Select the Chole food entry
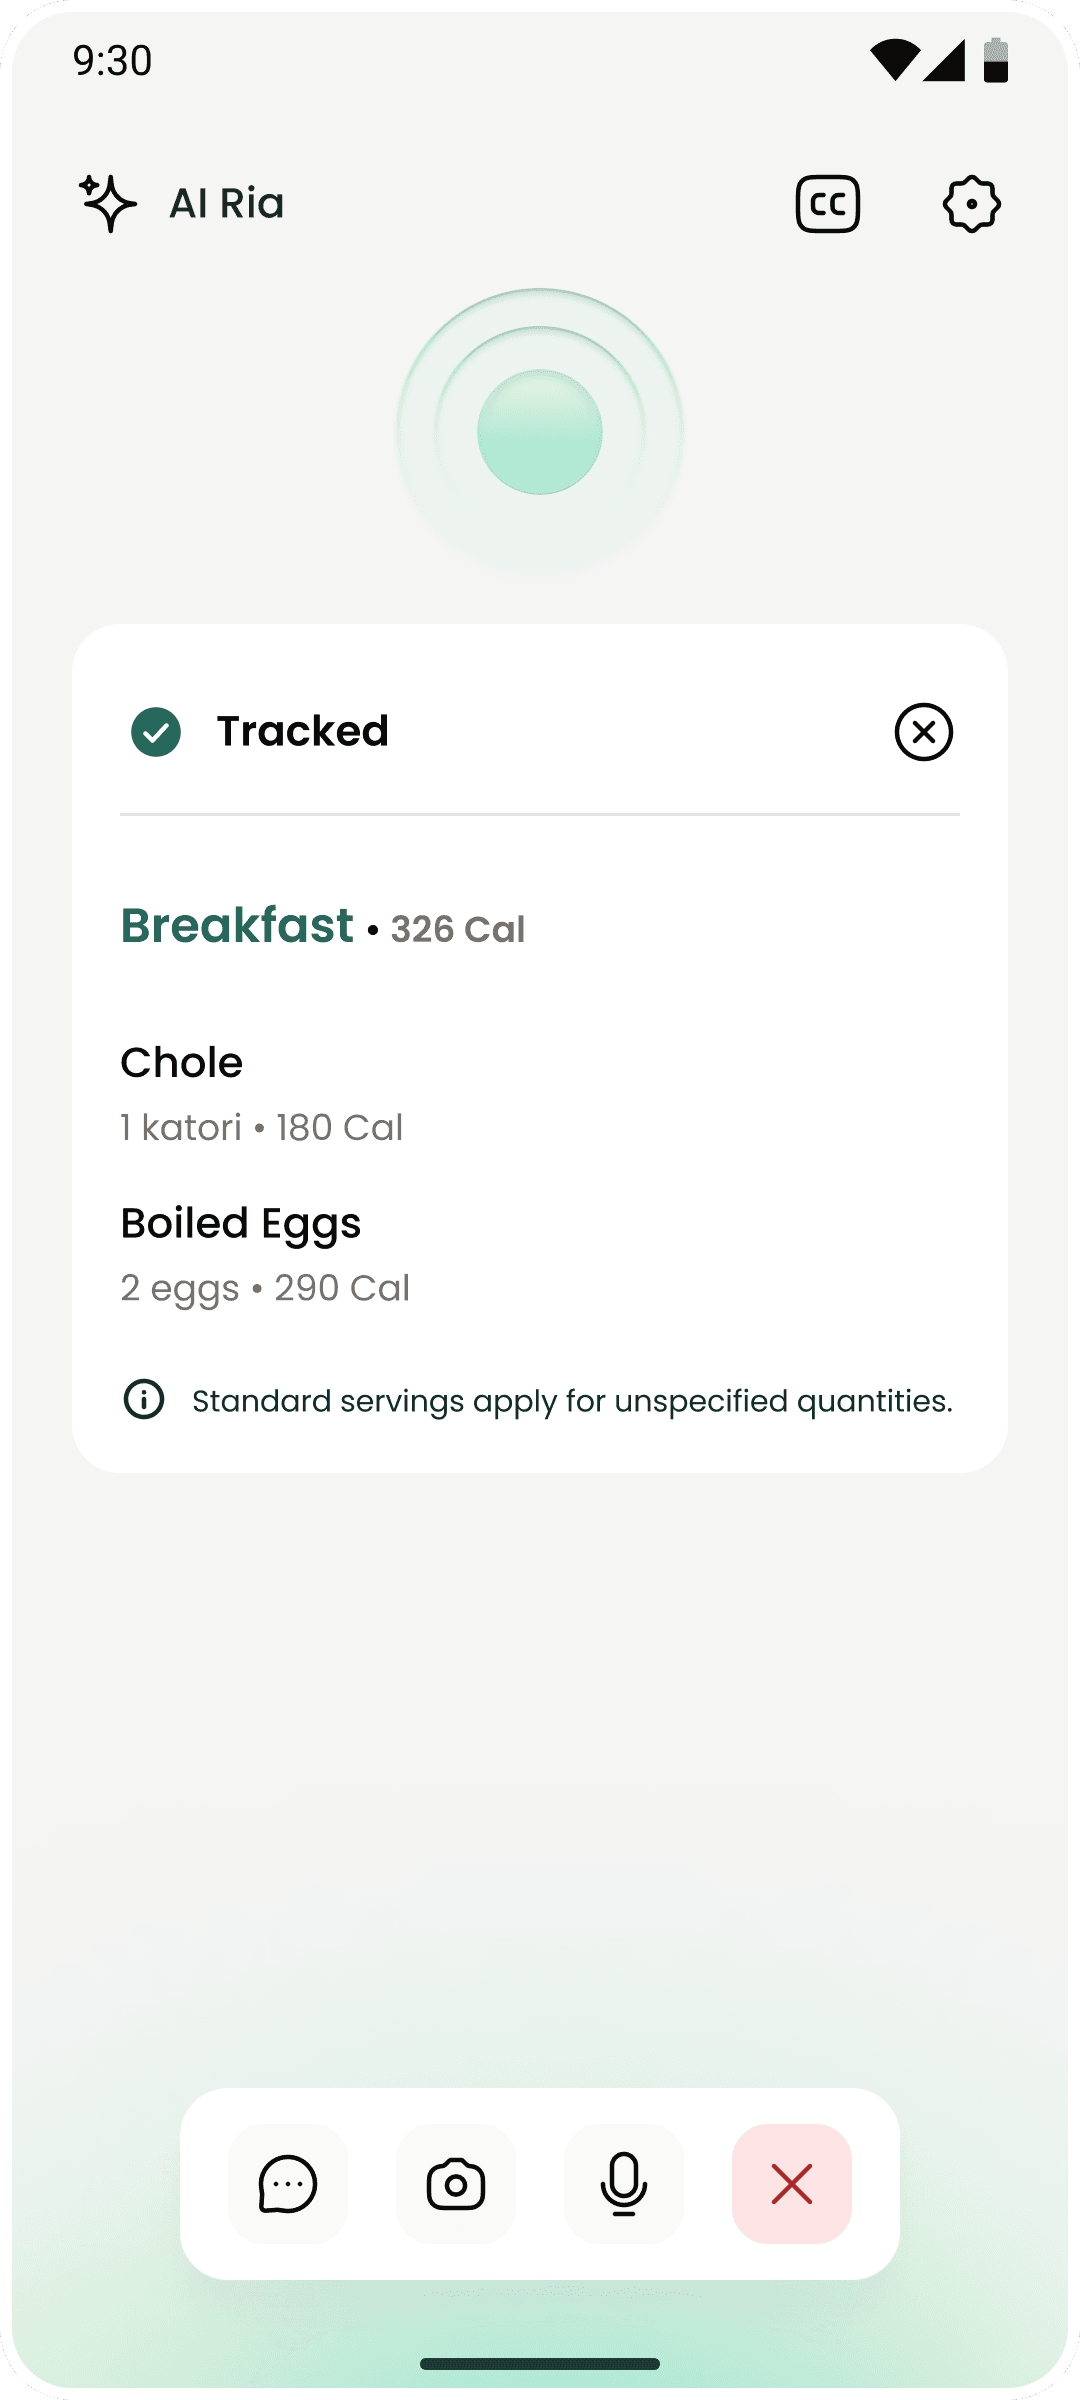The image size is (1080, 2400). pyautogui.click(x=182, y=1063)
